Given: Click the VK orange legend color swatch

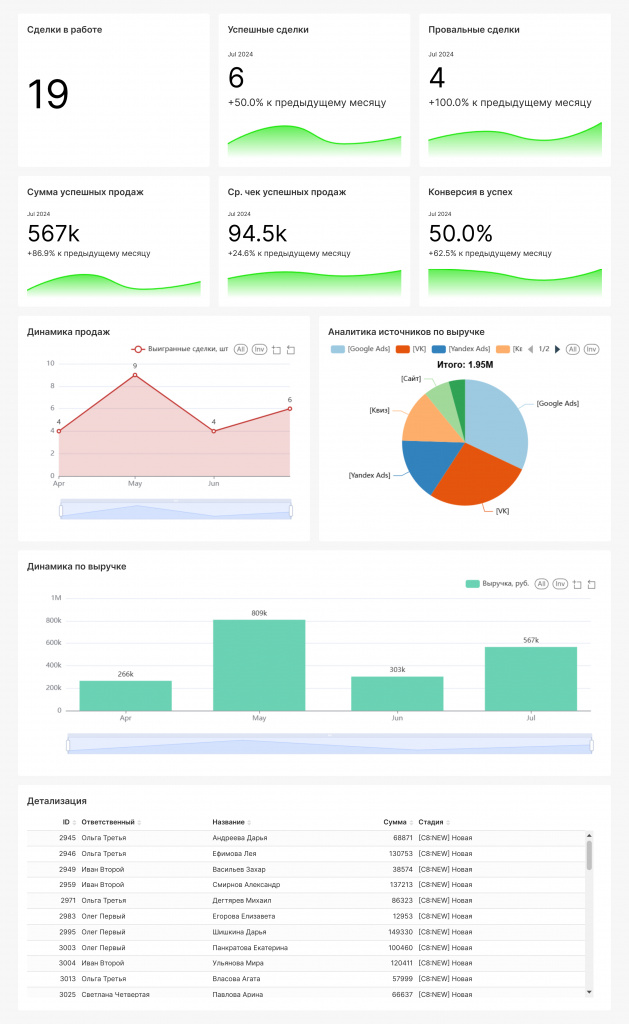Looking at the screenshot, I should (403, 349).
